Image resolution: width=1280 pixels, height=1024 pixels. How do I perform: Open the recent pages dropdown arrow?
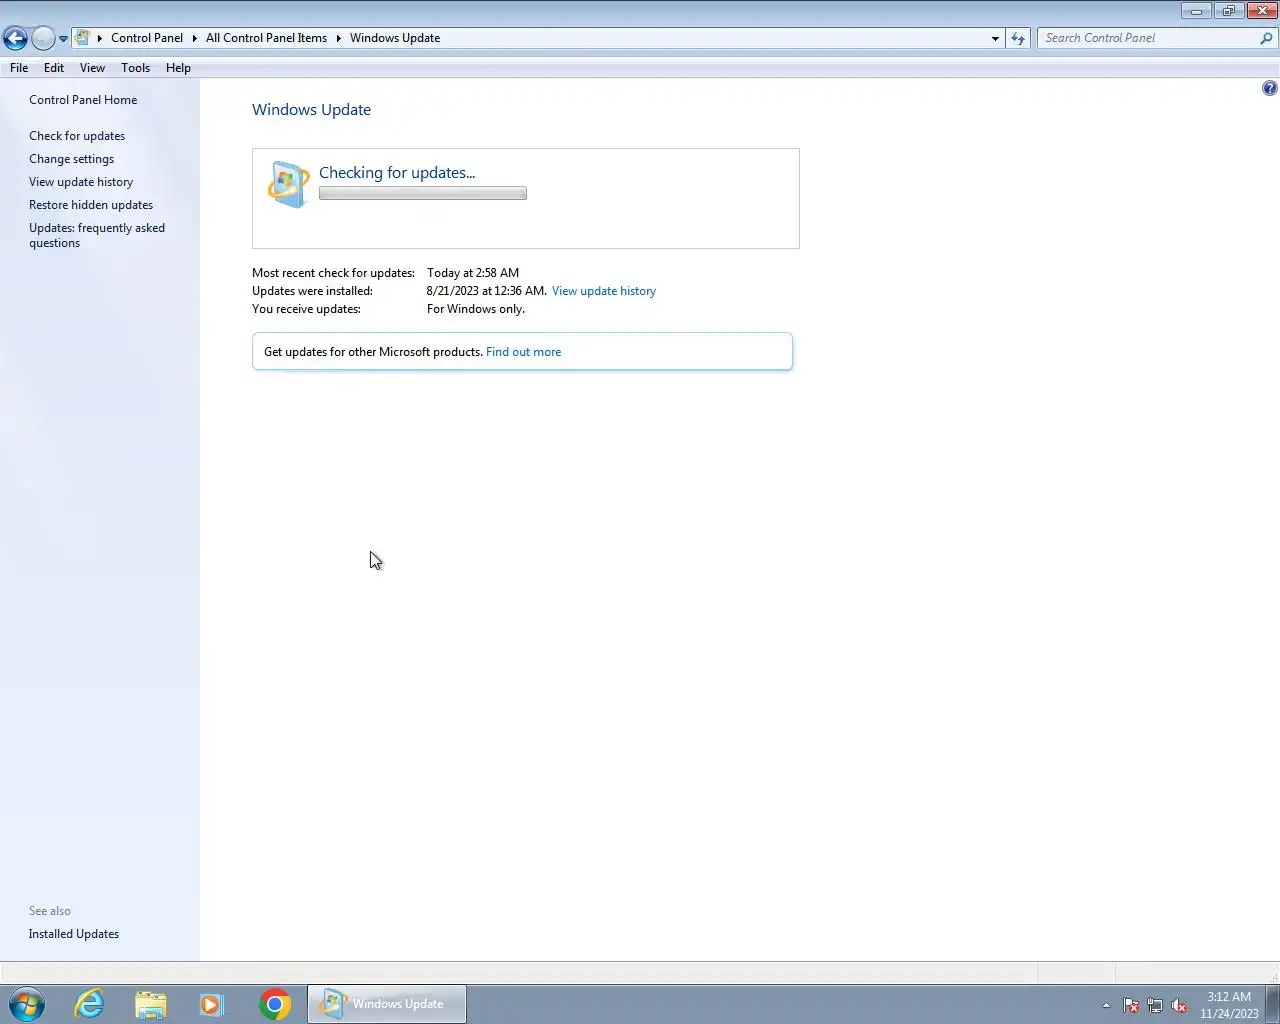tap(63, 39)
